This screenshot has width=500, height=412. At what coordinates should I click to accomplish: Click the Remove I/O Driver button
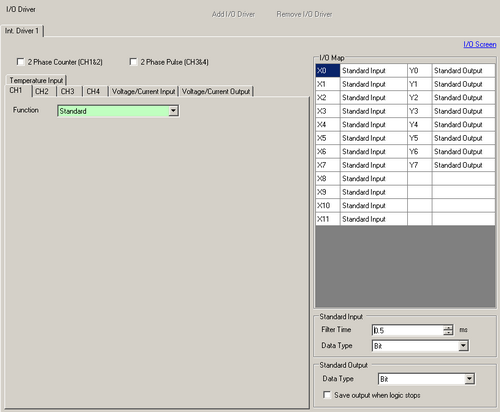[304, 14]
